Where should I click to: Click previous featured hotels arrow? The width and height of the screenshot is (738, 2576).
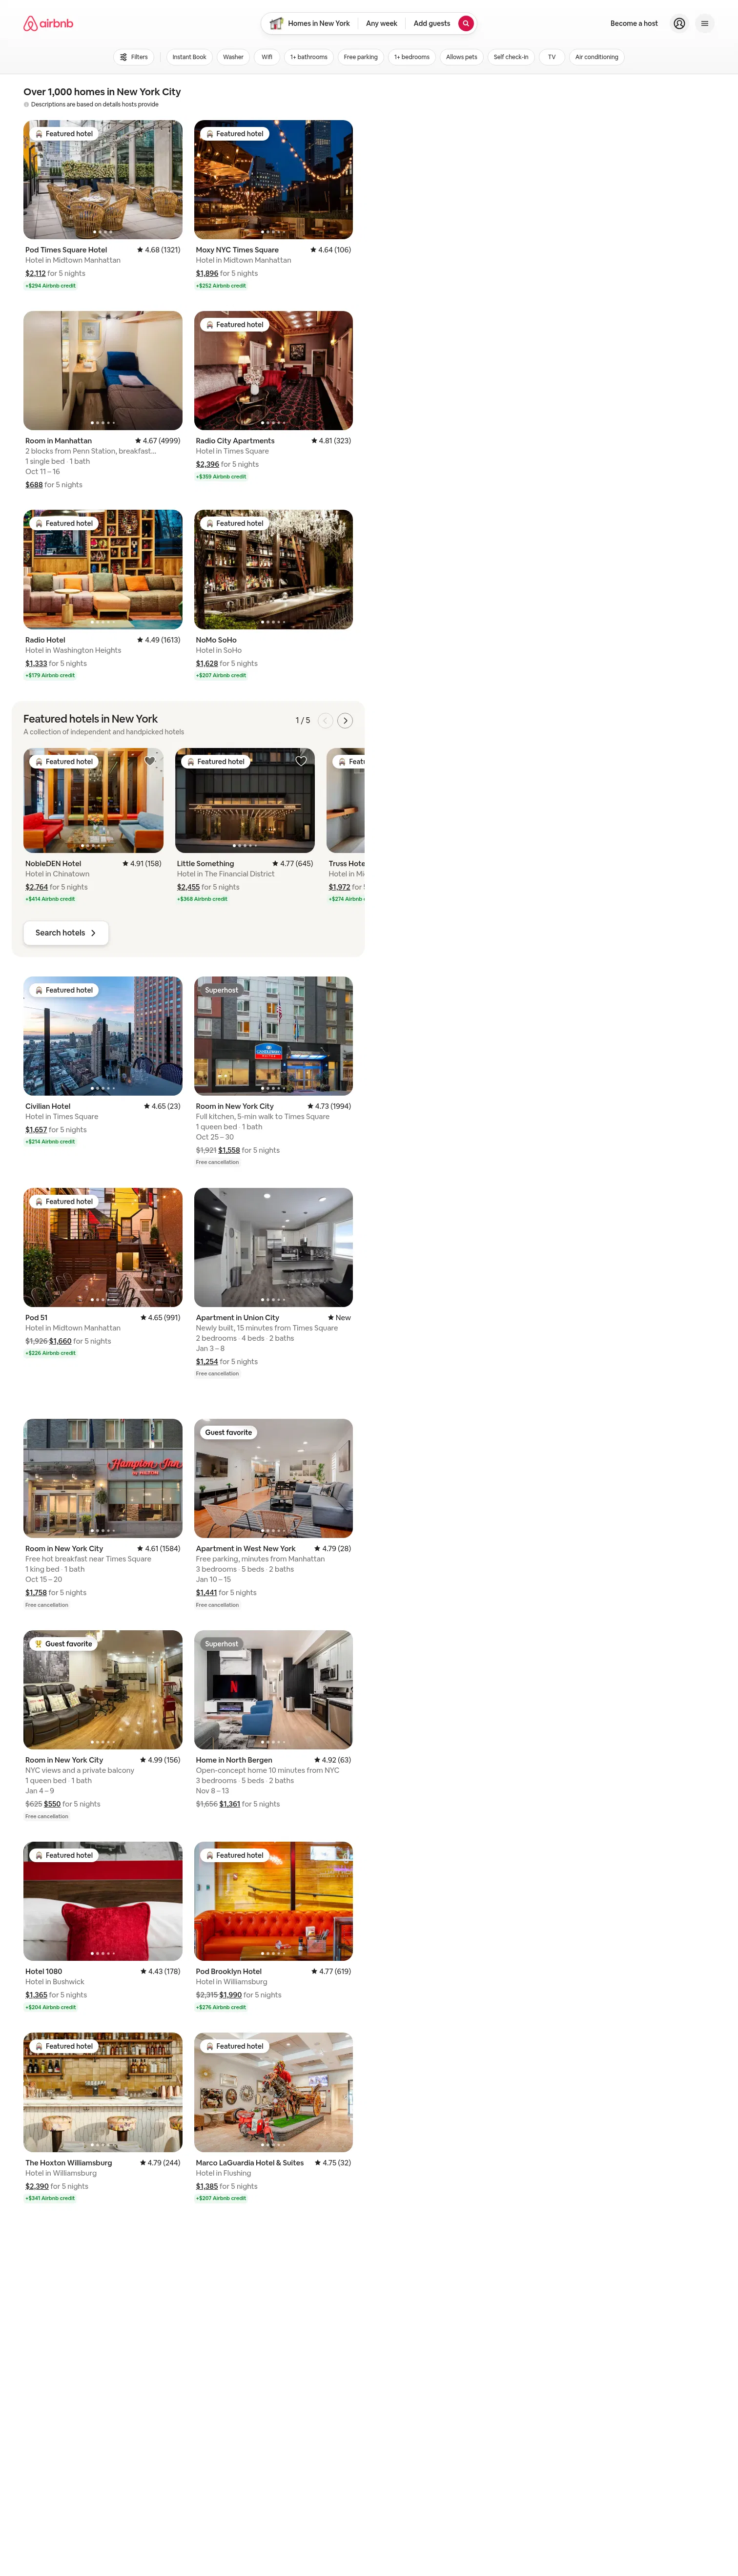[325, 720]
